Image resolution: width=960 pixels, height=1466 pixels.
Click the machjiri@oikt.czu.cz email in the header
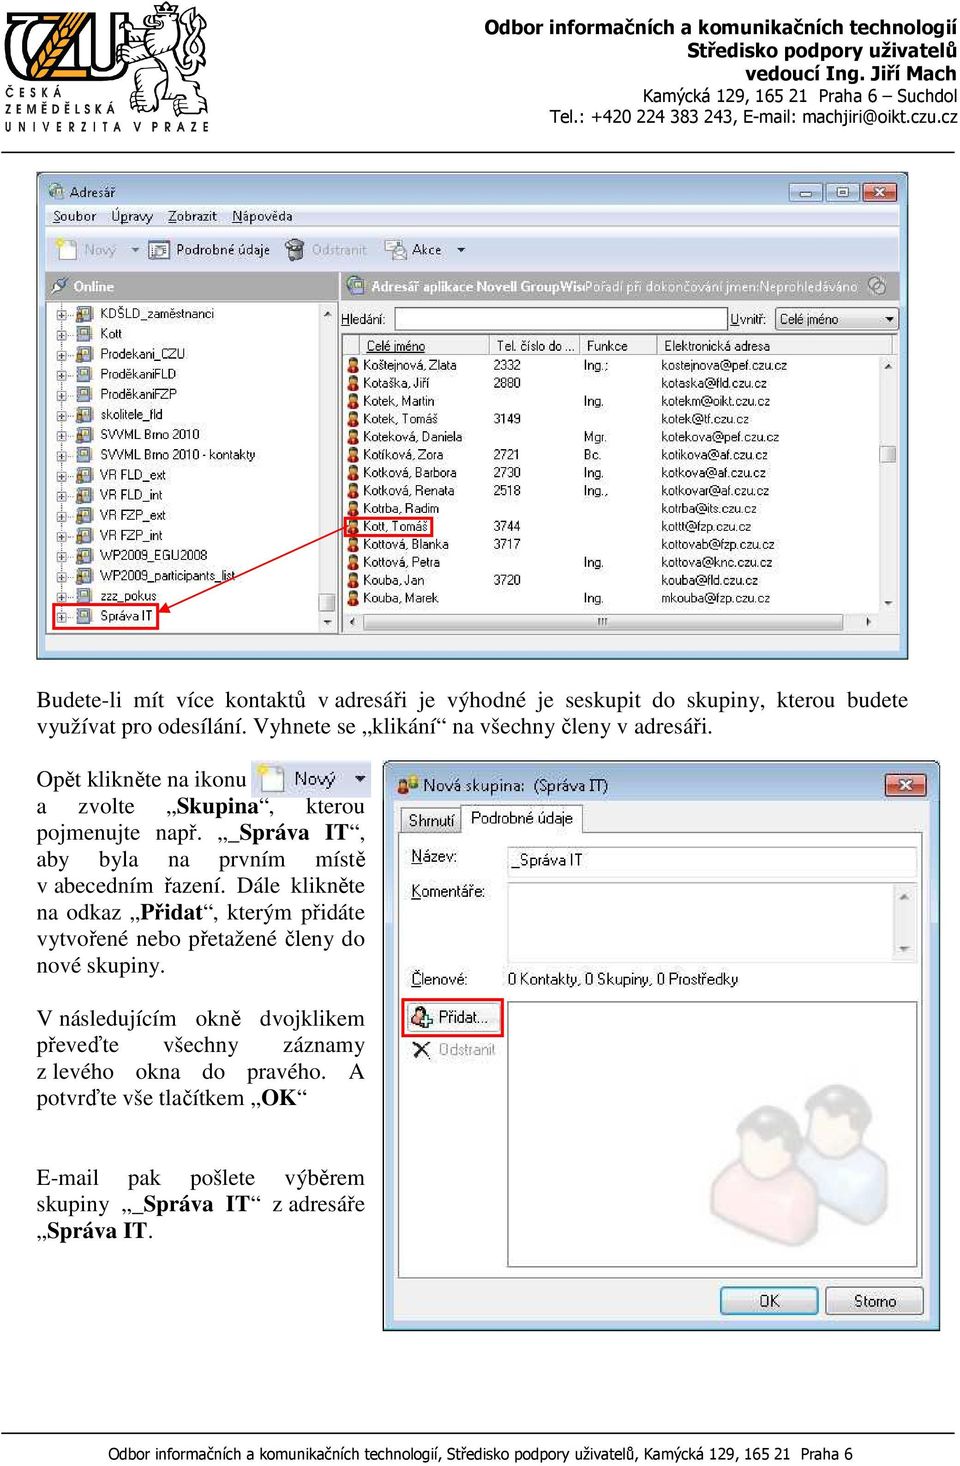(x=880, y=117)
